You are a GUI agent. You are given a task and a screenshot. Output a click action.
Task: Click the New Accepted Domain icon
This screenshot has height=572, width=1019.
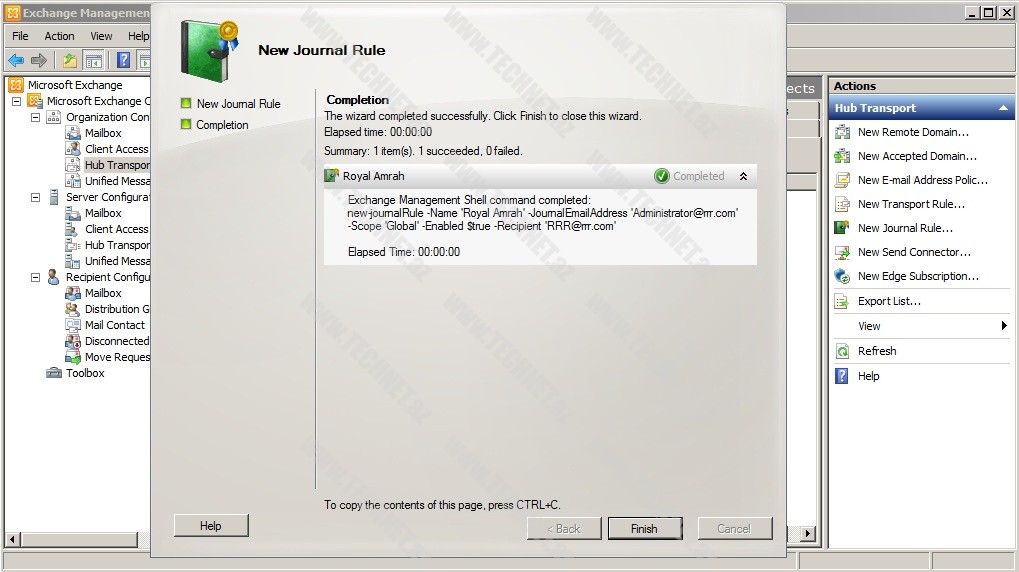[842, 156]
